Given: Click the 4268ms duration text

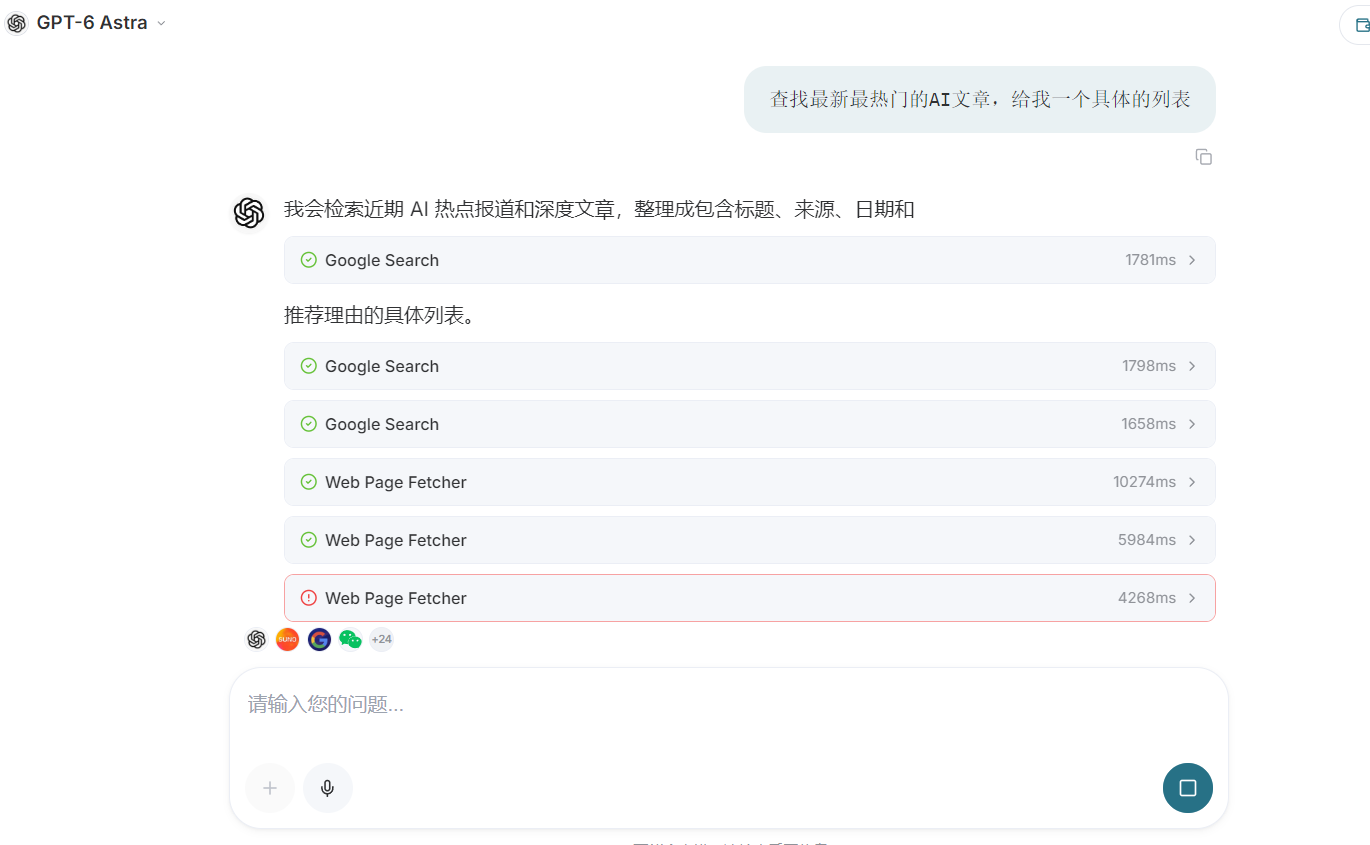Looking at the screenshot, I should point(1147,598).
